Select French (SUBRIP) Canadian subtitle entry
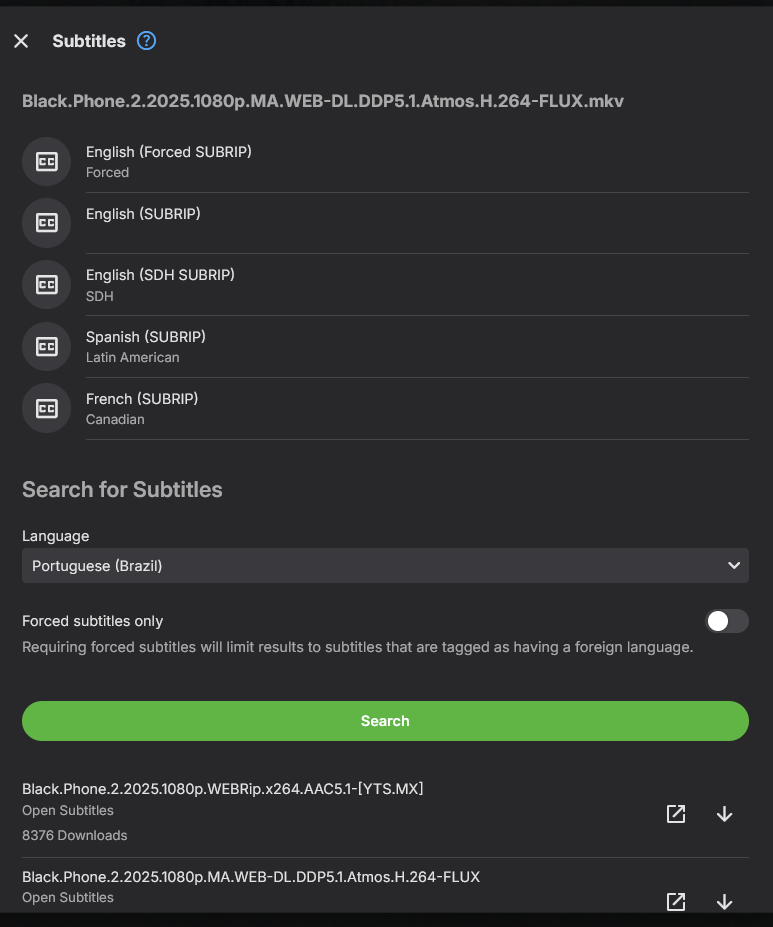 coord(142,408)
